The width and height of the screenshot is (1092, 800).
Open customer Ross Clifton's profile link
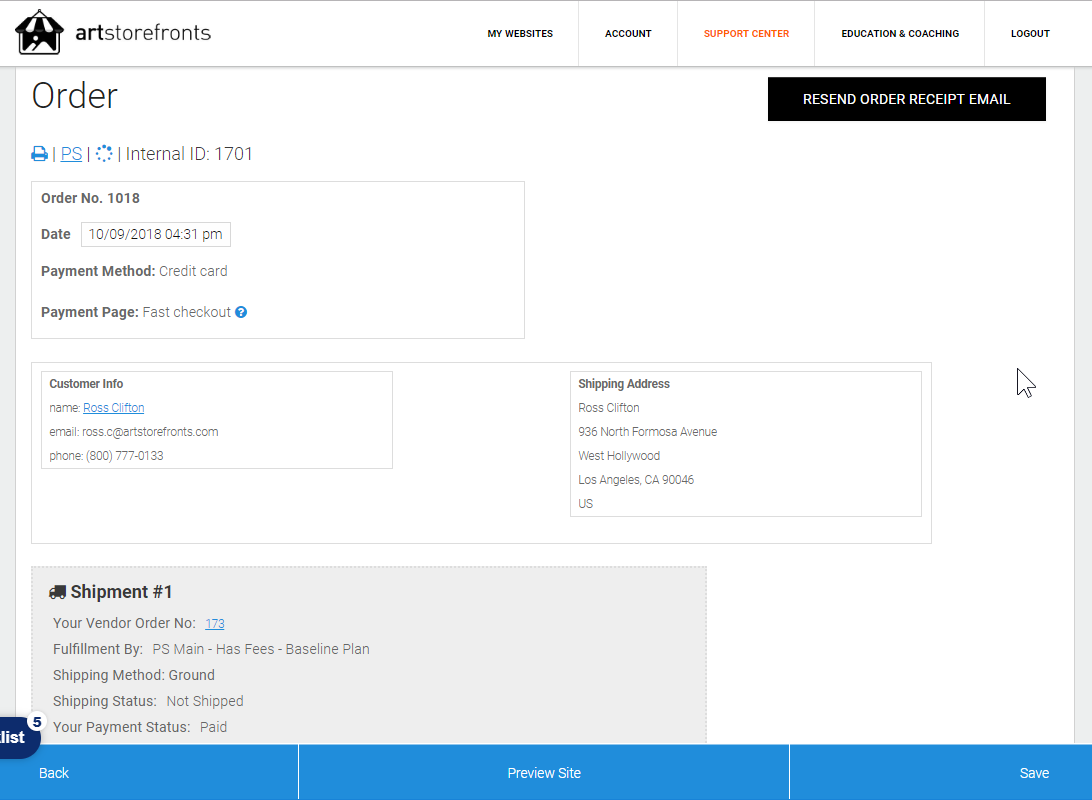coord(113,408)
